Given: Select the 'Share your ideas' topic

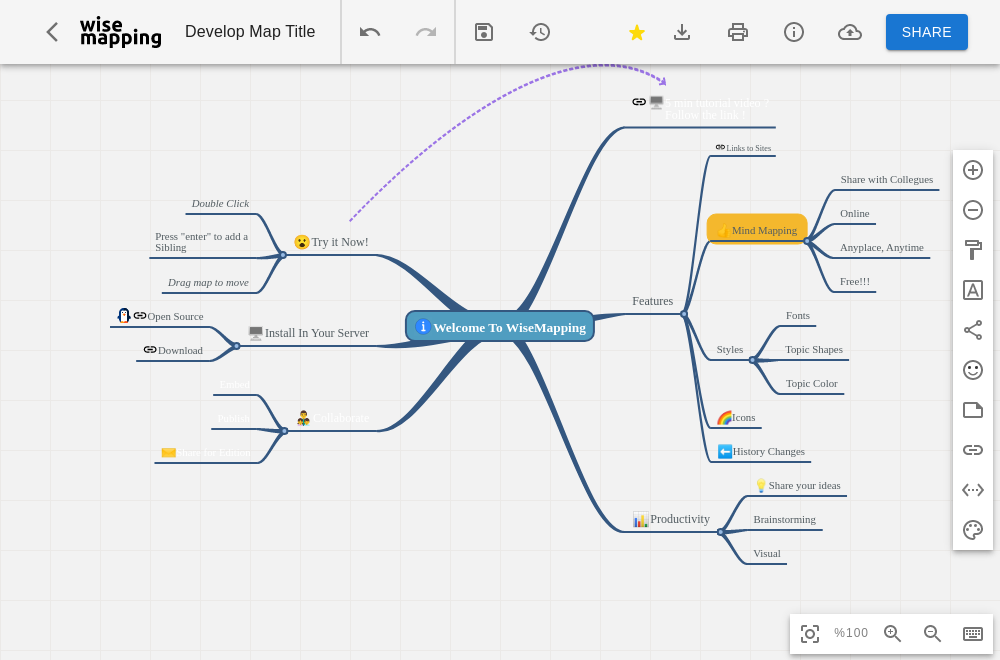Looking at the screenshot, I should [x=804, y=485].
